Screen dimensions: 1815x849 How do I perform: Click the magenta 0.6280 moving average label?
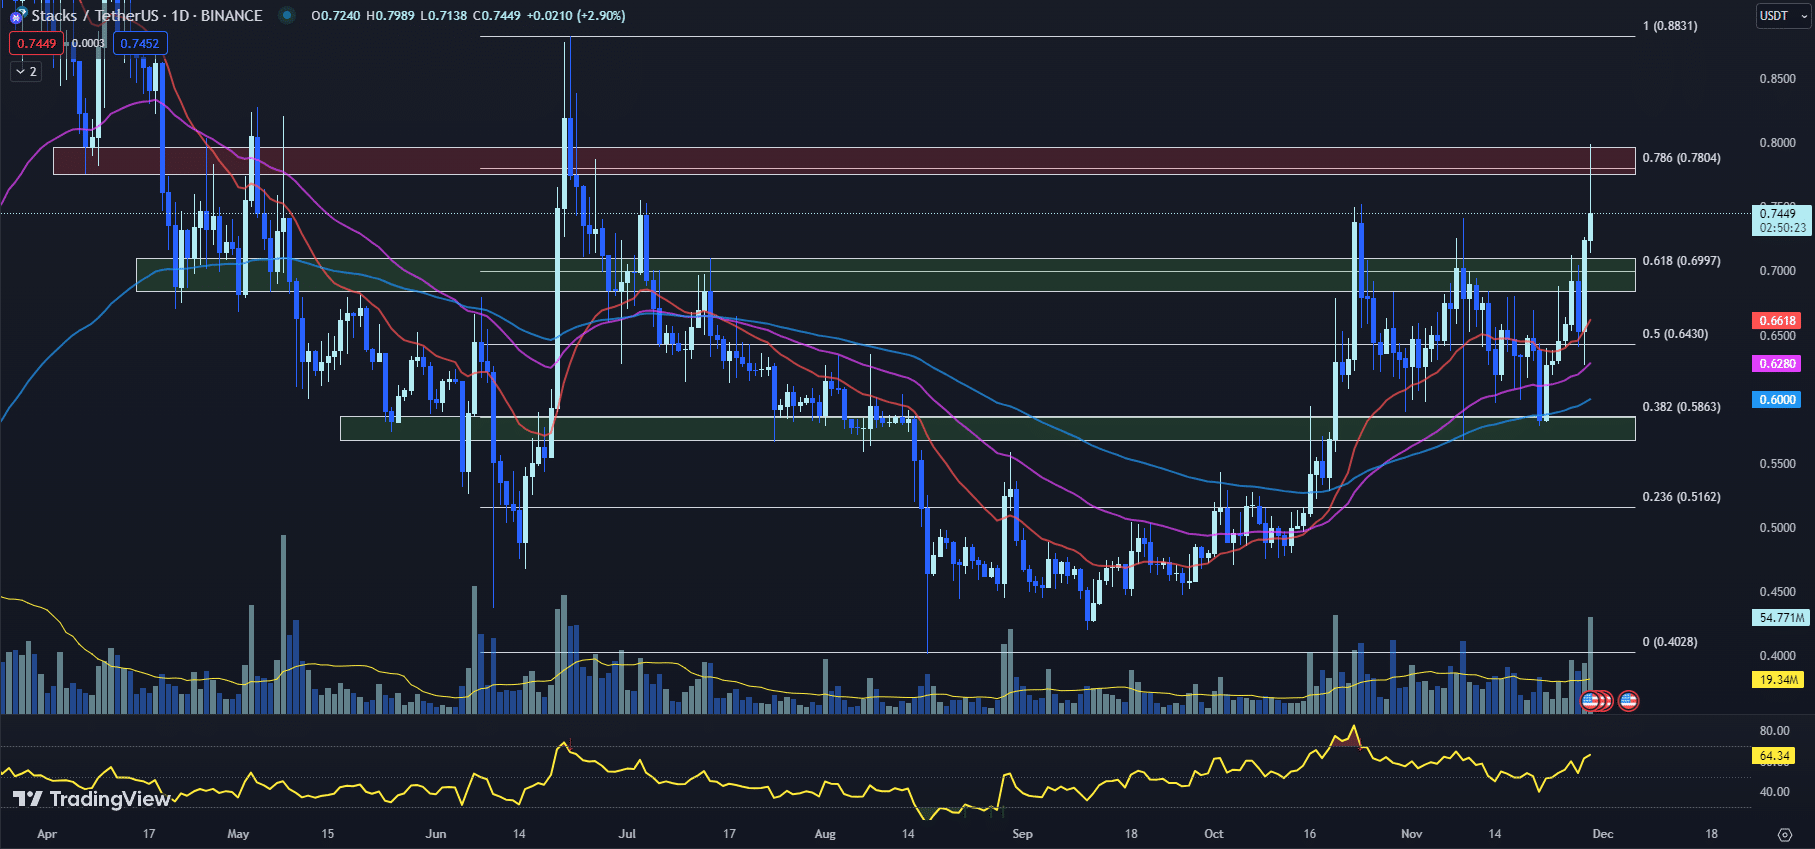[1777, 364]
